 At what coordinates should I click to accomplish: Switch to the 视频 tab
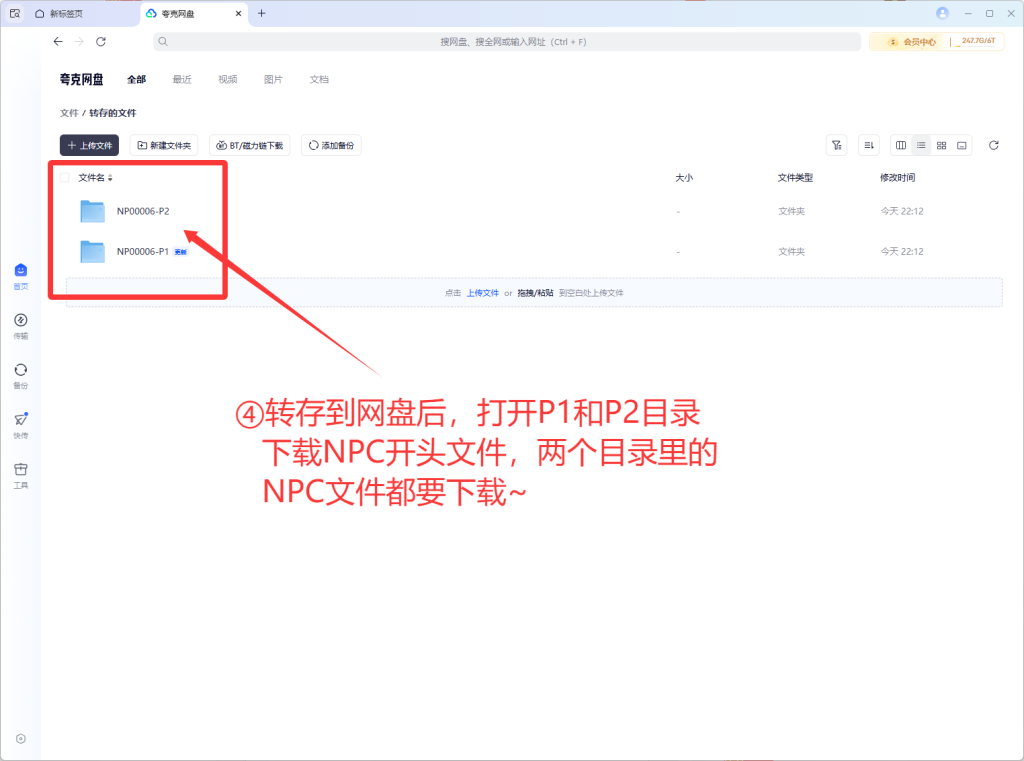[x=227, y=79]
